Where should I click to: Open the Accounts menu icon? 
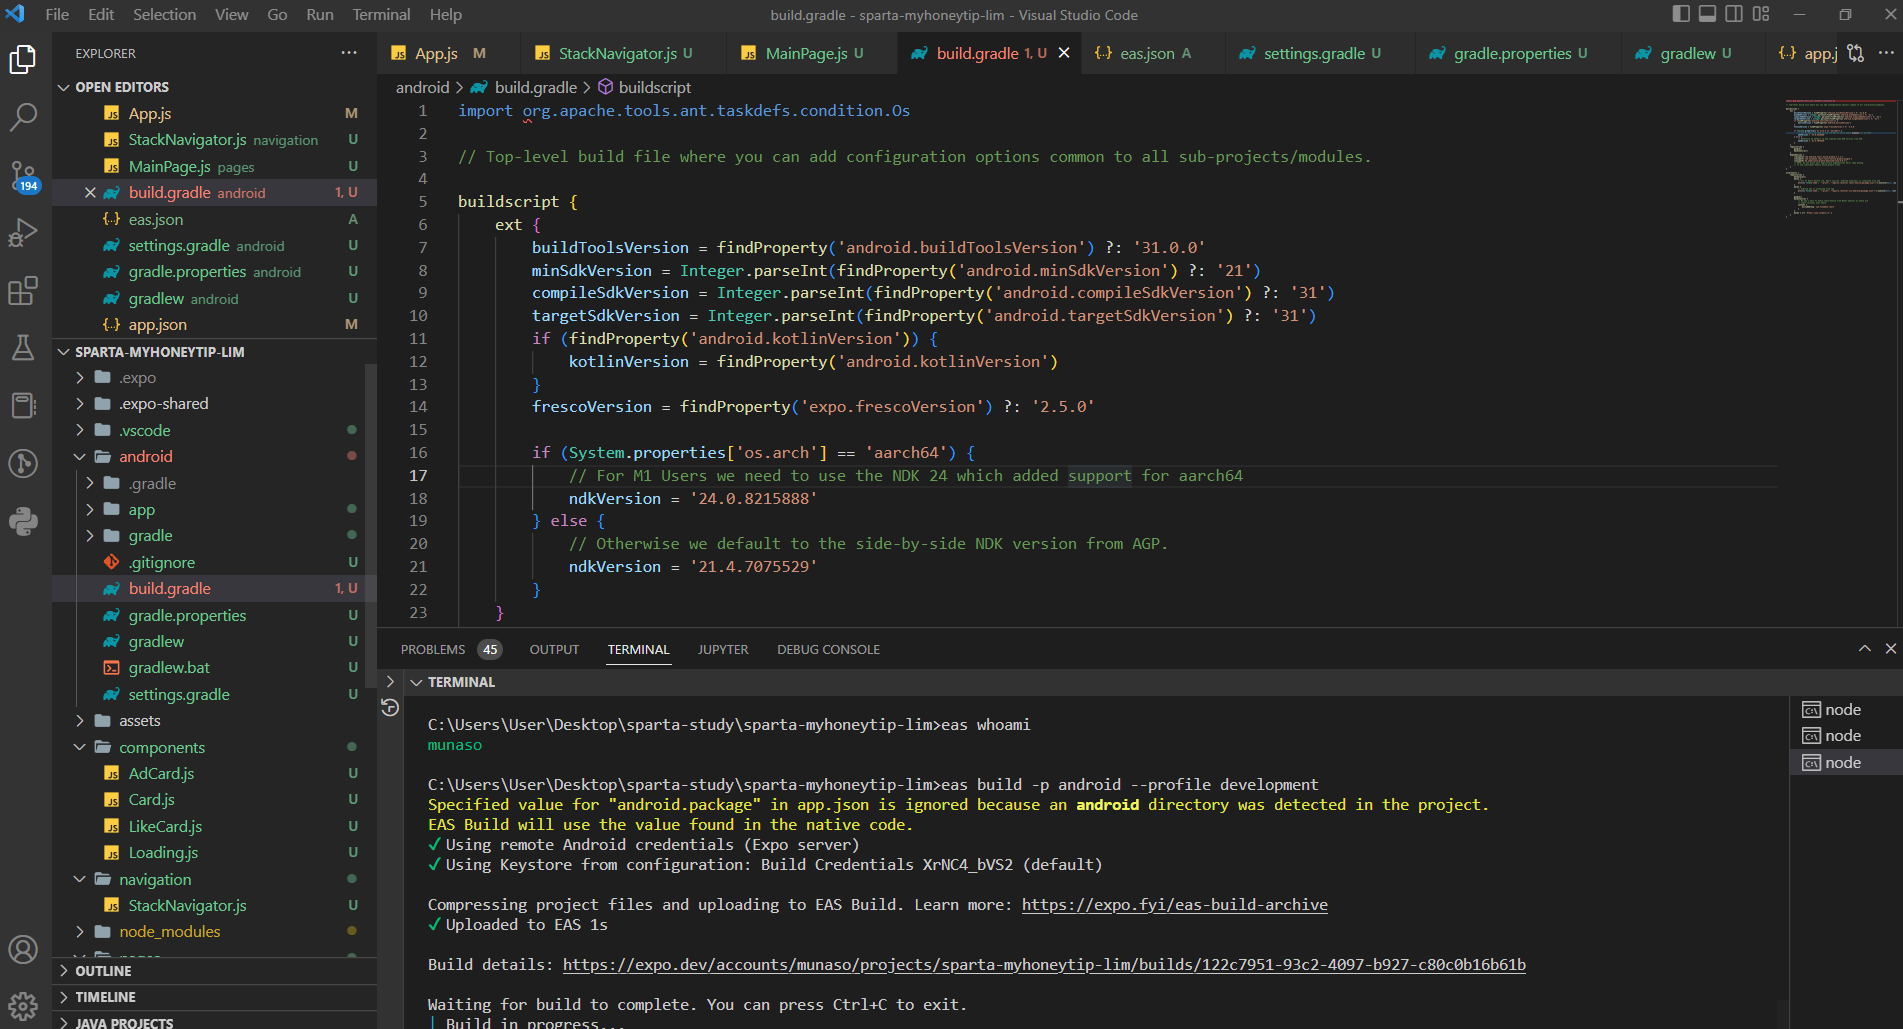[23, 949]
